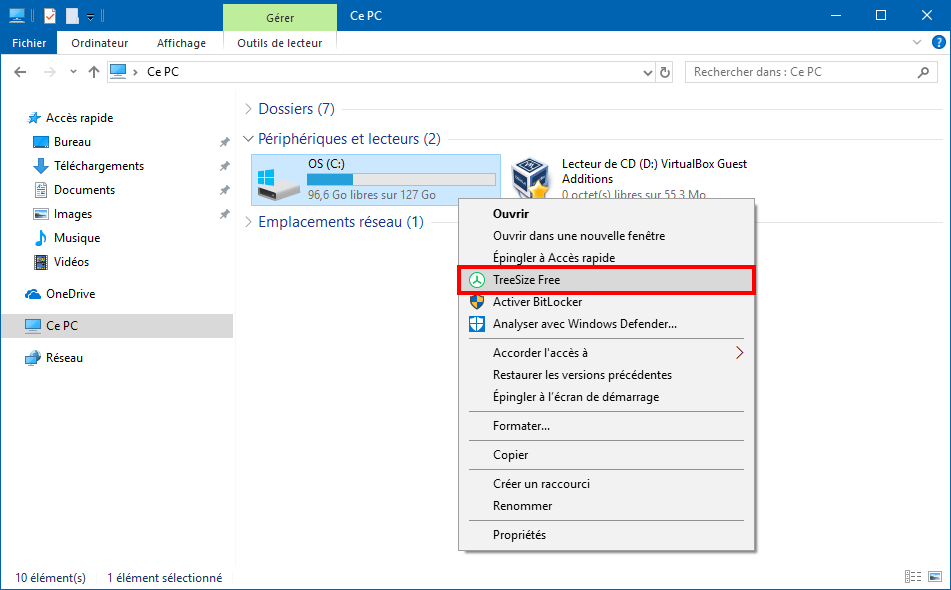The height and width of the screenshot is (590, 951).
Task: Click the Gérer contextual tab
Action: [x=280, y=18]
